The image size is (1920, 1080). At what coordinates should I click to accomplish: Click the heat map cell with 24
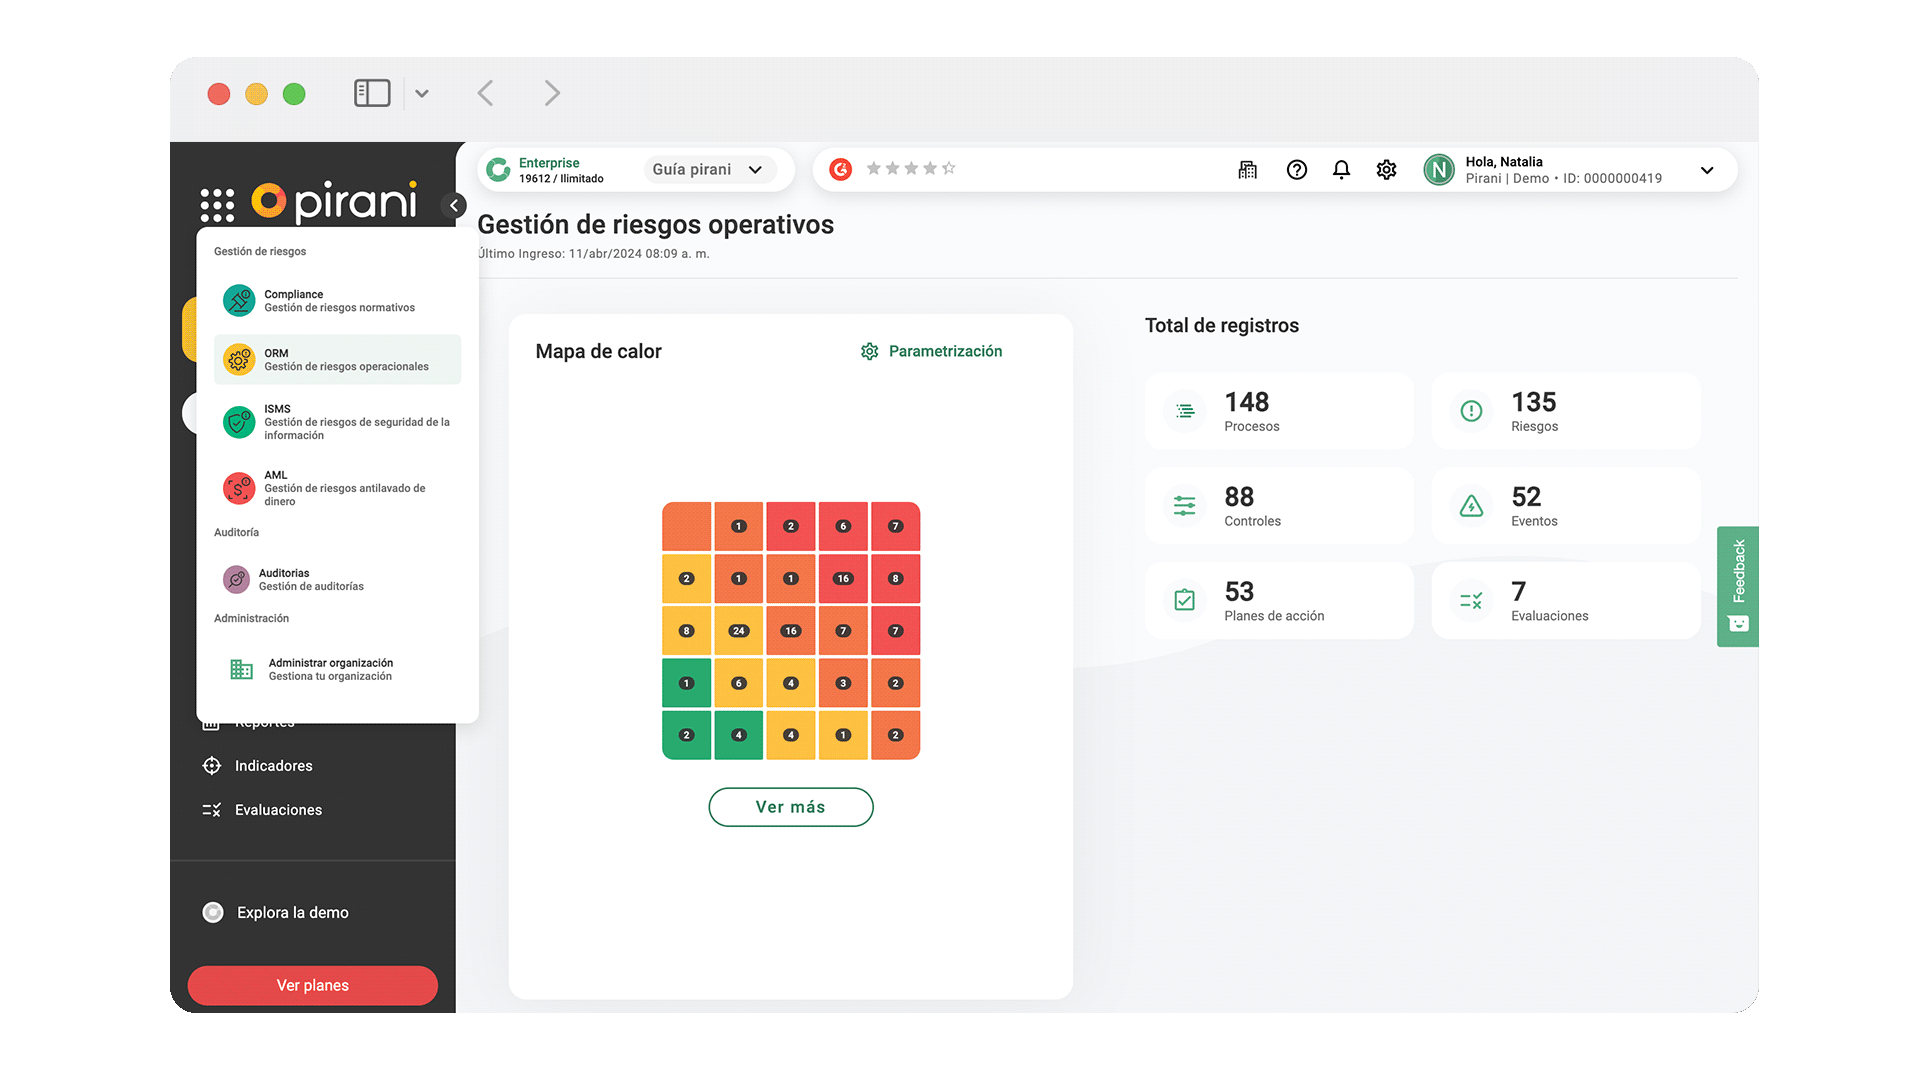click(x=738, y=630)
